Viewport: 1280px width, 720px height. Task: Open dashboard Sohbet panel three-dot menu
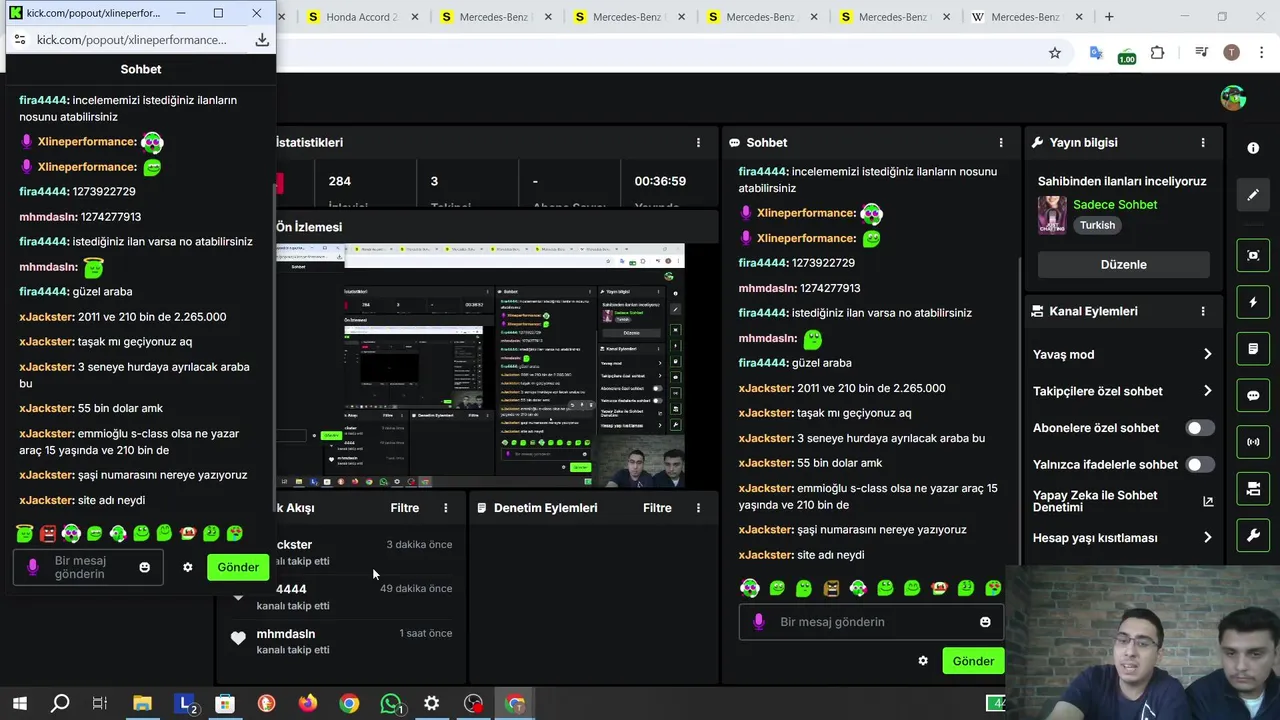coord(1001,143)
